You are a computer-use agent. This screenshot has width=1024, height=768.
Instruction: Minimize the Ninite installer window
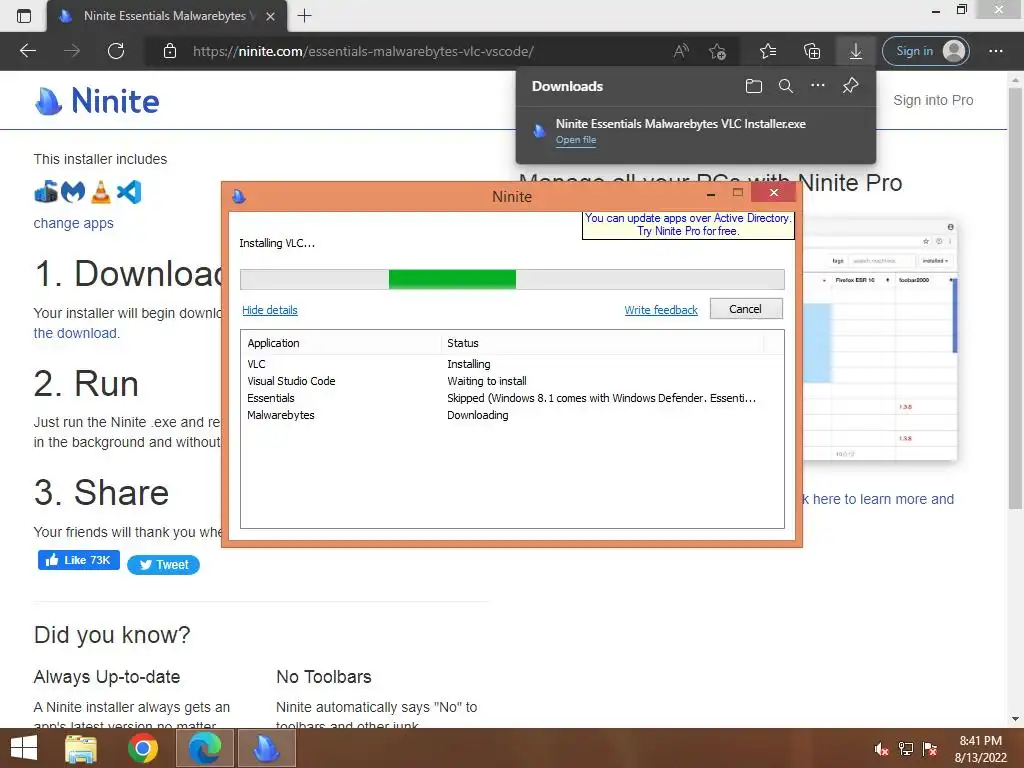coord(711,193)
